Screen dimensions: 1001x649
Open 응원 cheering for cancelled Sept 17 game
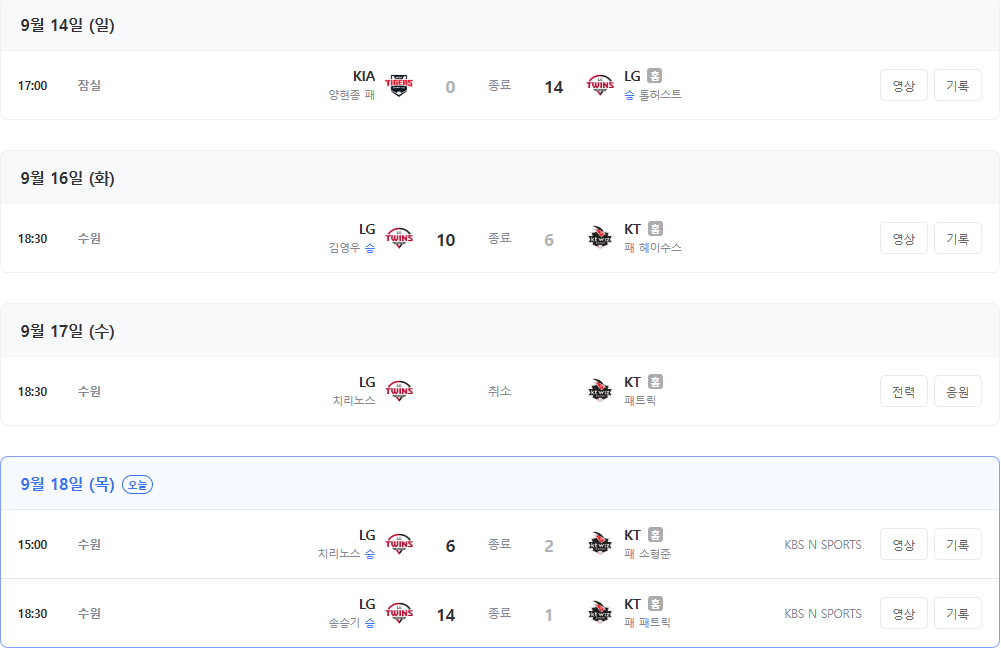pos(958,392)
